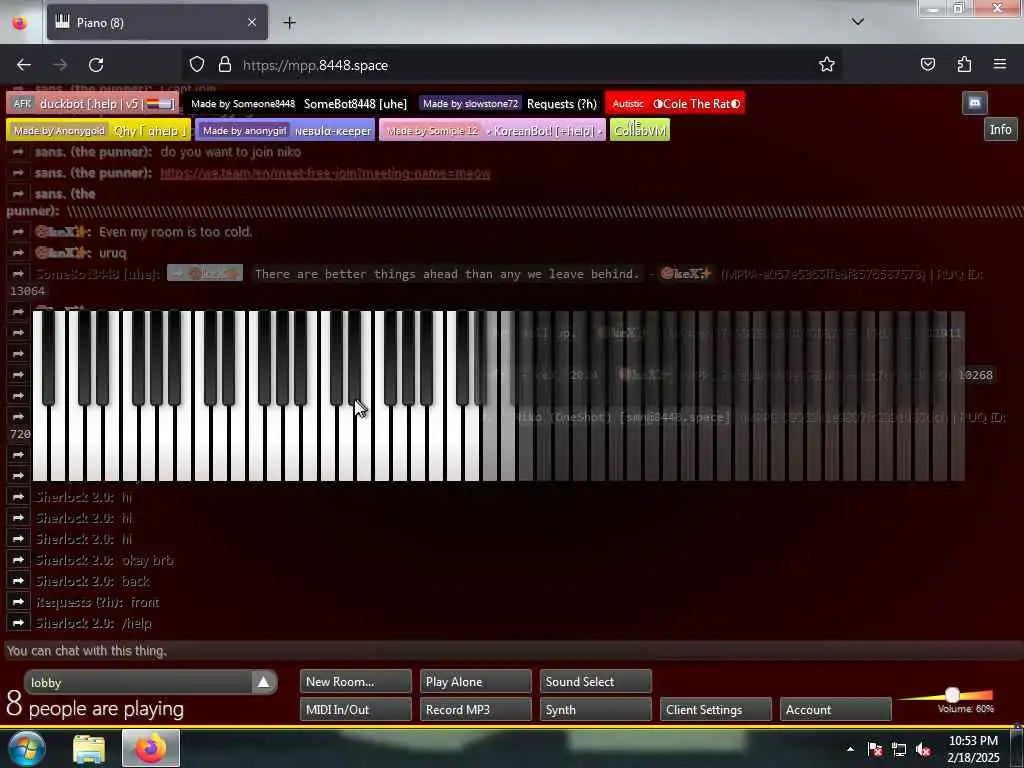Reply to 'okay brb' message
The image size is (1024, 768).
(x=18, y=560)
